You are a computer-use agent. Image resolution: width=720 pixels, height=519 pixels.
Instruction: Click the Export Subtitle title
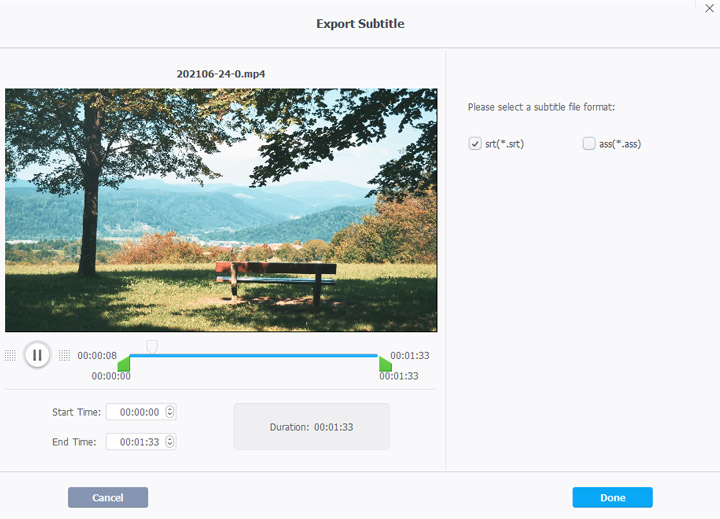[360, 23]
